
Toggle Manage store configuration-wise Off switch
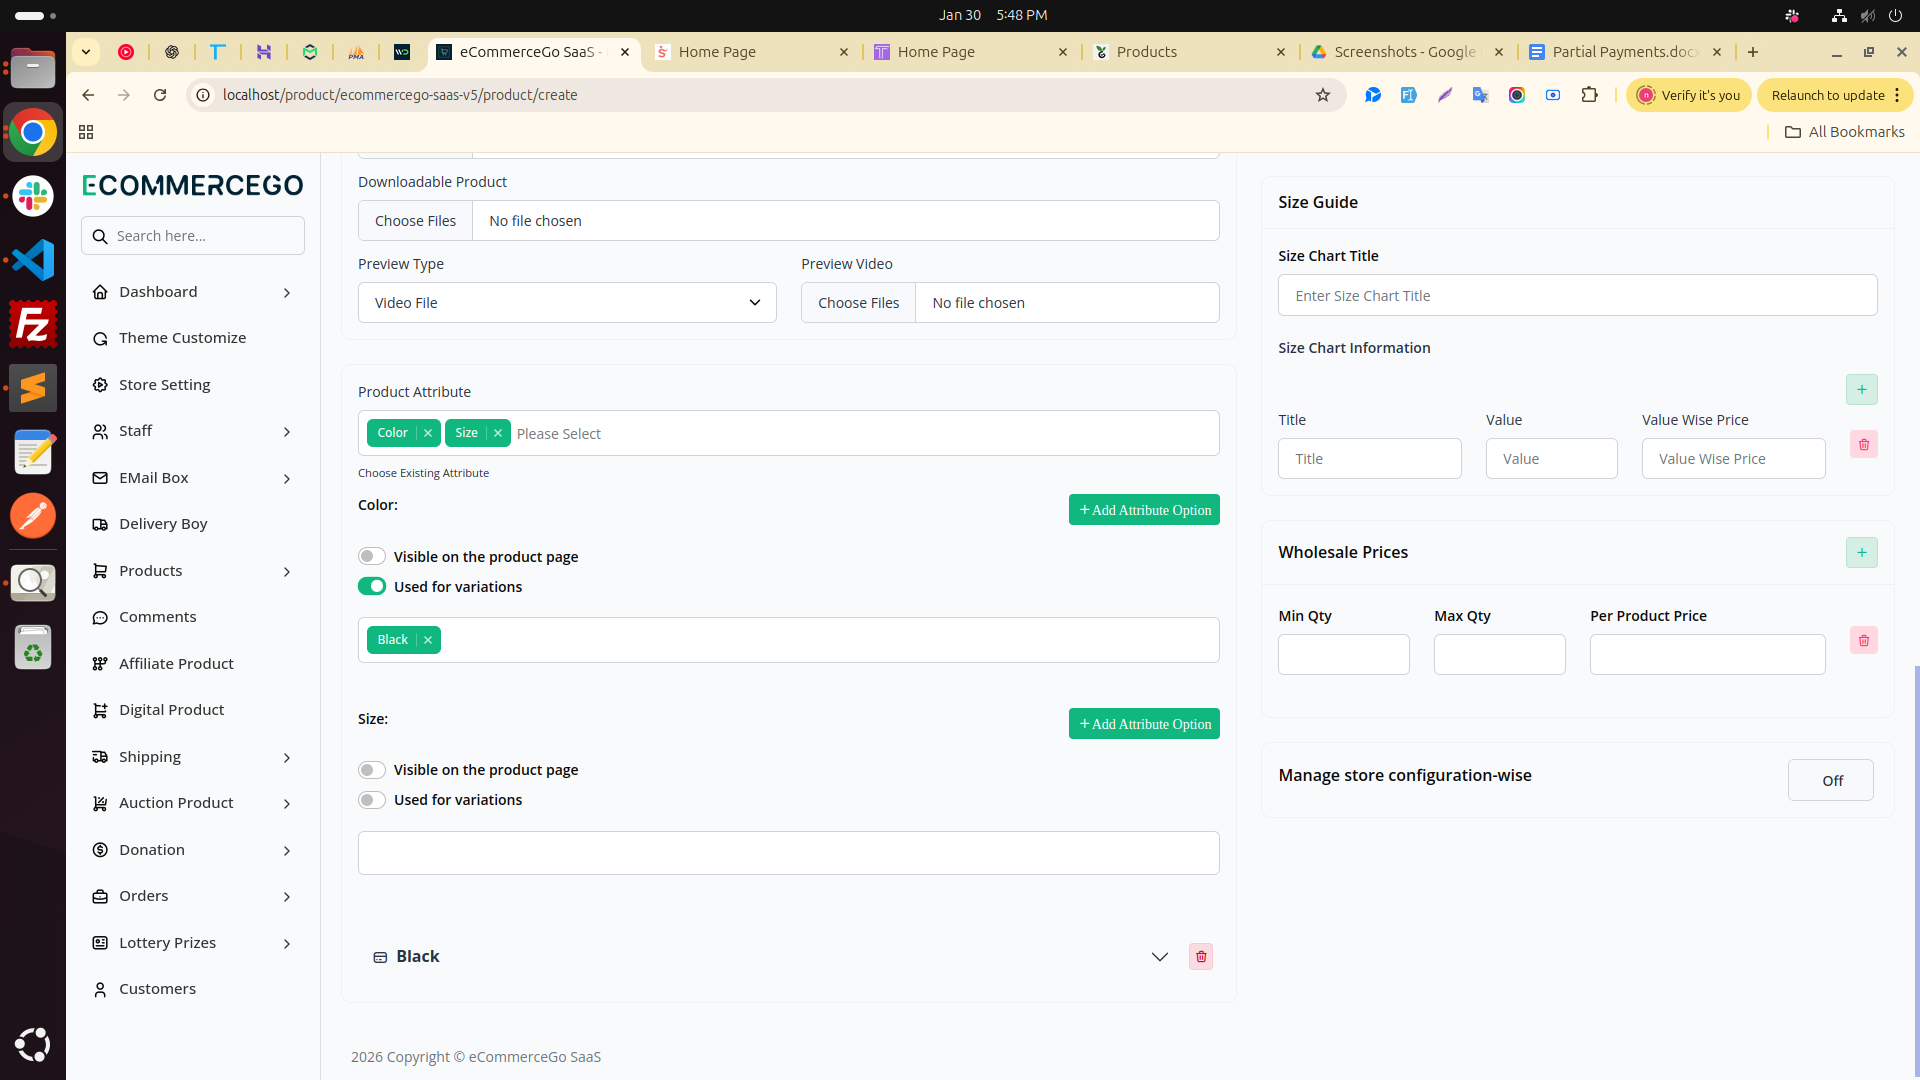pos(1831,780)
